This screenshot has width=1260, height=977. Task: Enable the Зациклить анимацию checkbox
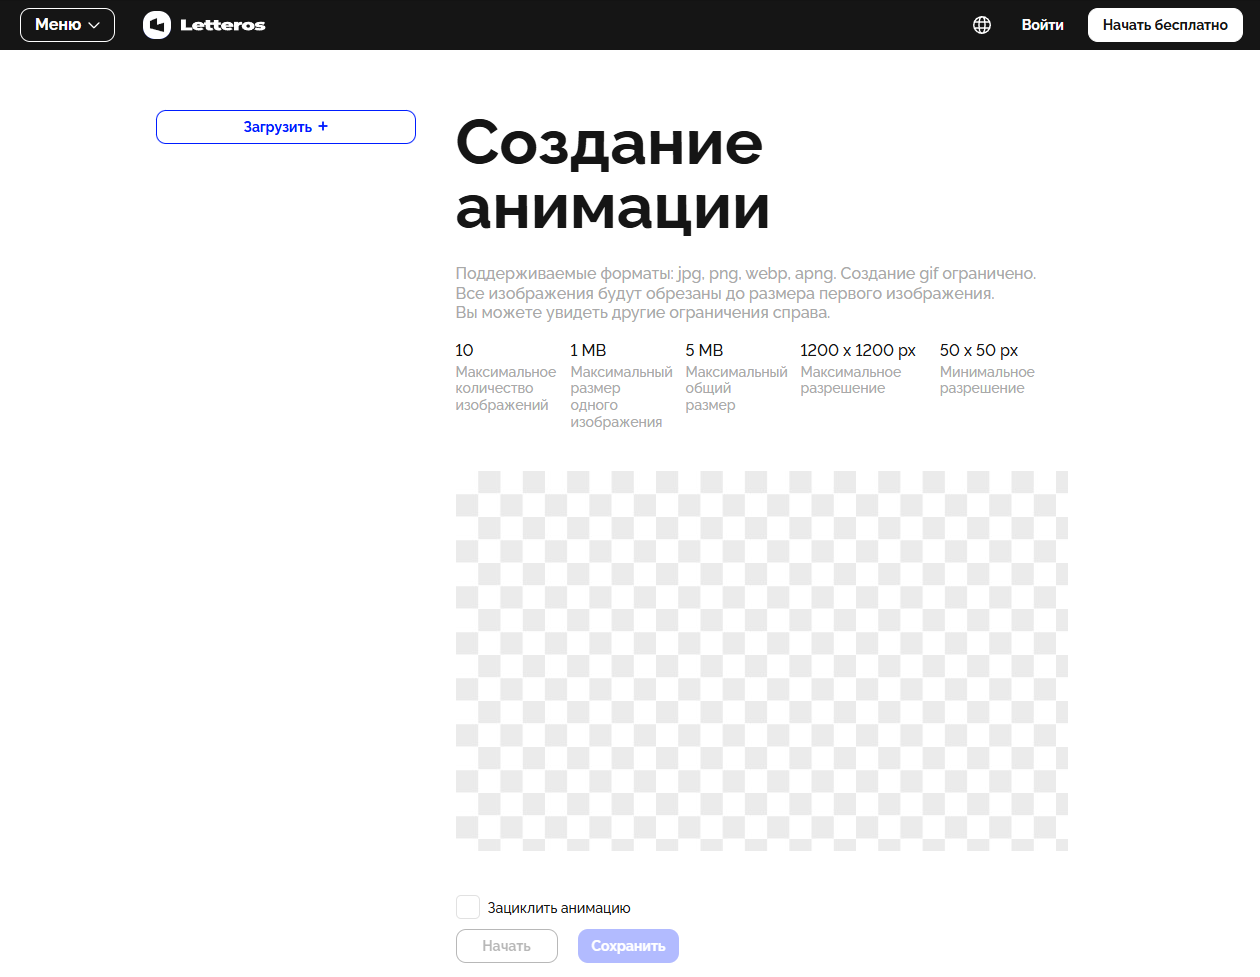tap(468, 907)
